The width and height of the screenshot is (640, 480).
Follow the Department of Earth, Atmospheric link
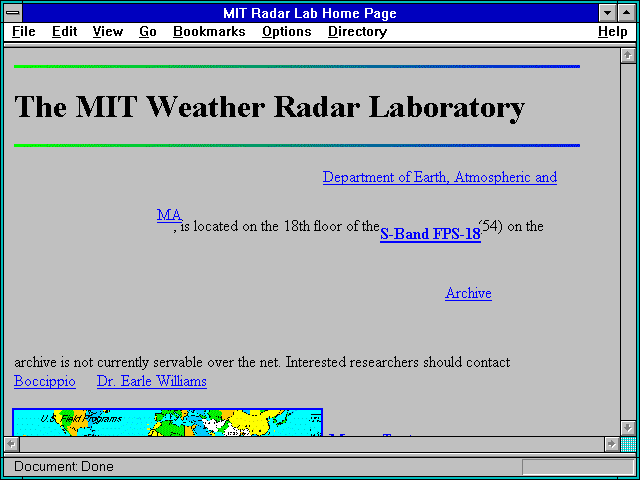[440, 177]
